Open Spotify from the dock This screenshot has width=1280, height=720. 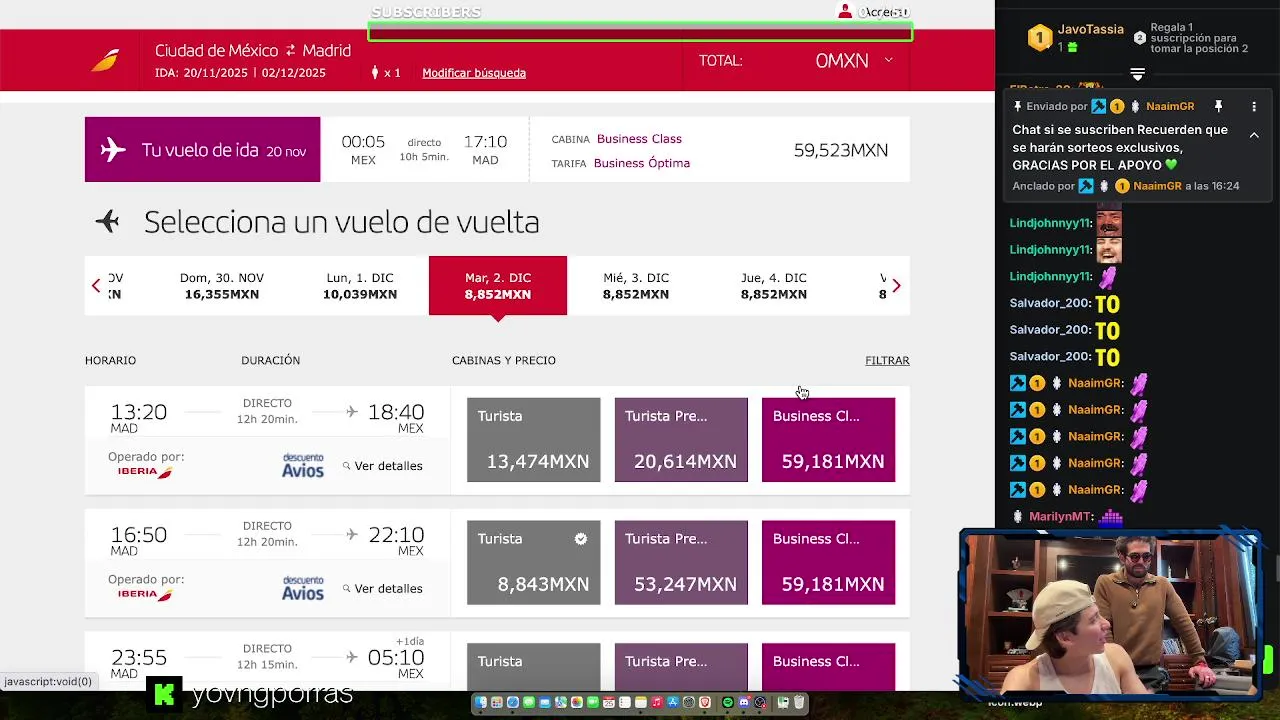(x=728, y=702)
